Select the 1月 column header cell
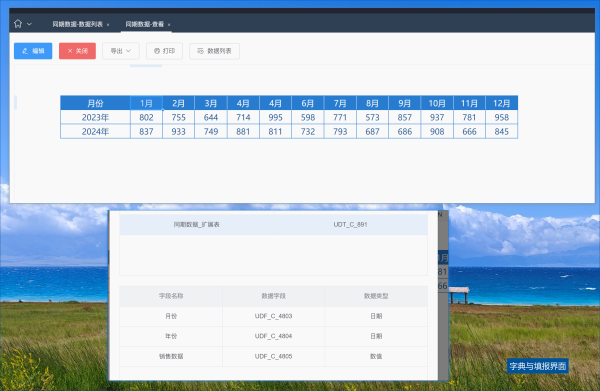The width and height of the screenshot is (600, 391). [146, 103]
